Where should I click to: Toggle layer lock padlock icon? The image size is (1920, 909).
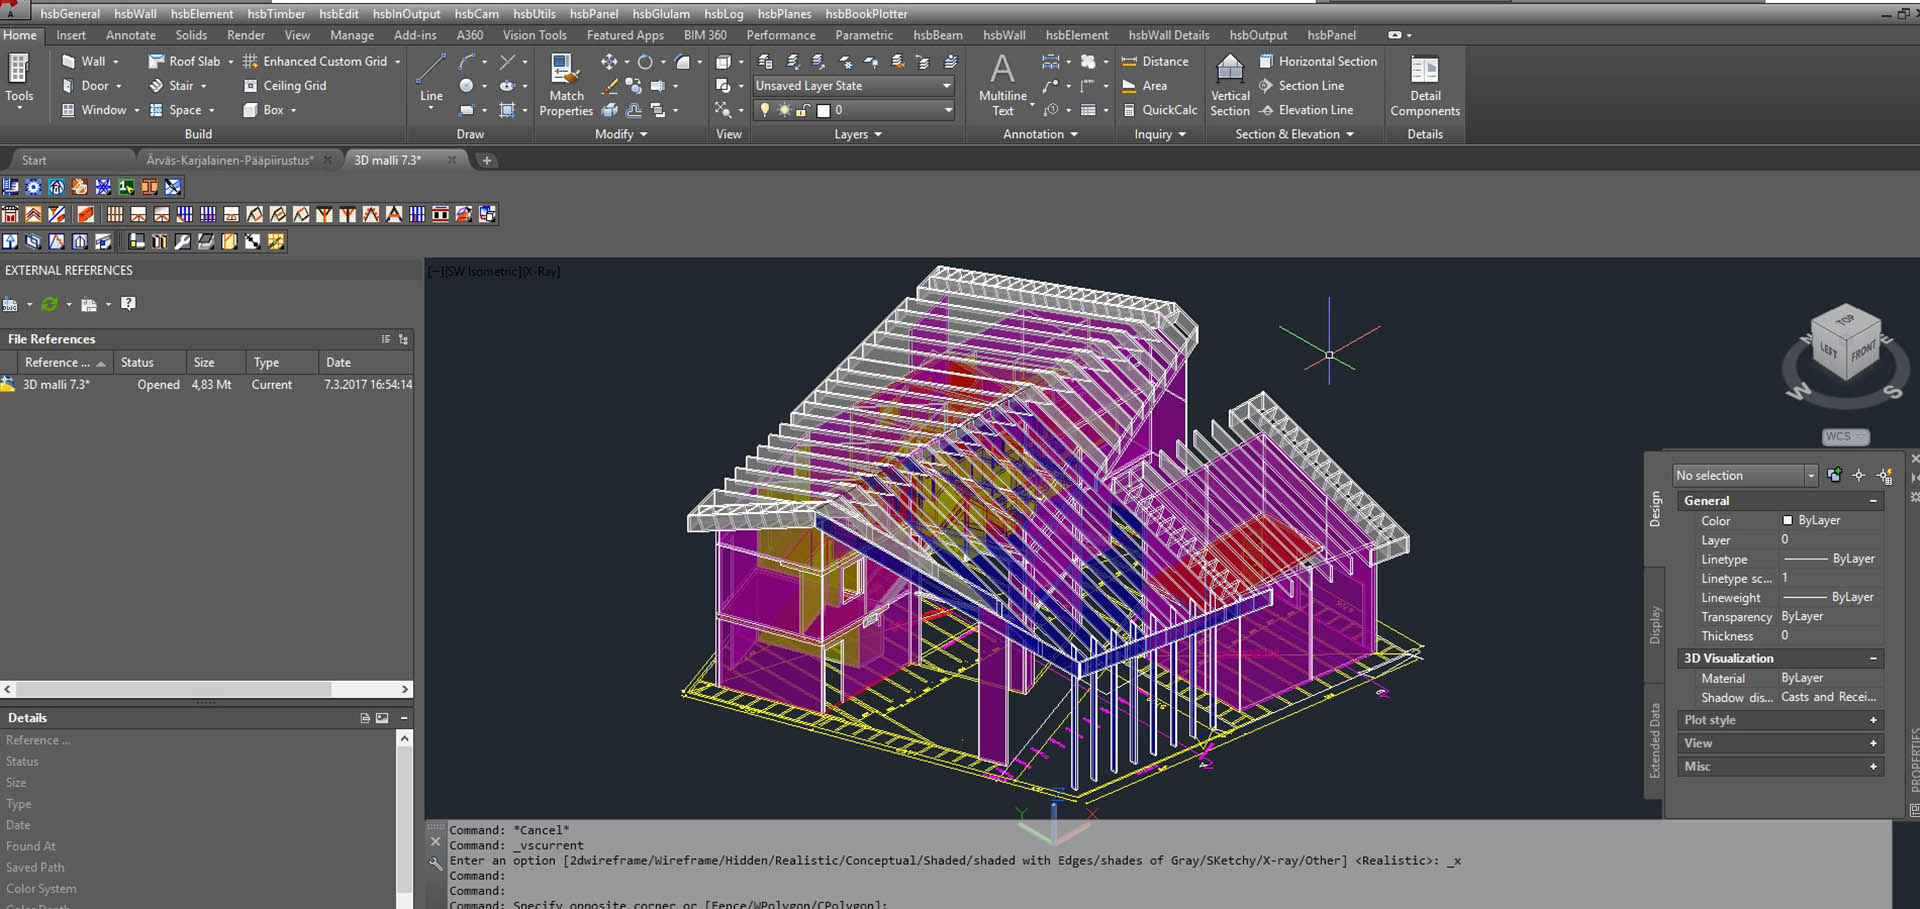point(803,110)
